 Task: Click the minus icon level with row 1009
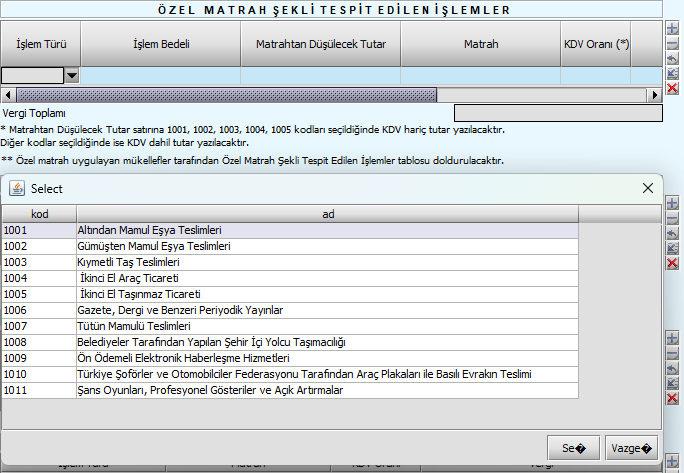point(672,353)
